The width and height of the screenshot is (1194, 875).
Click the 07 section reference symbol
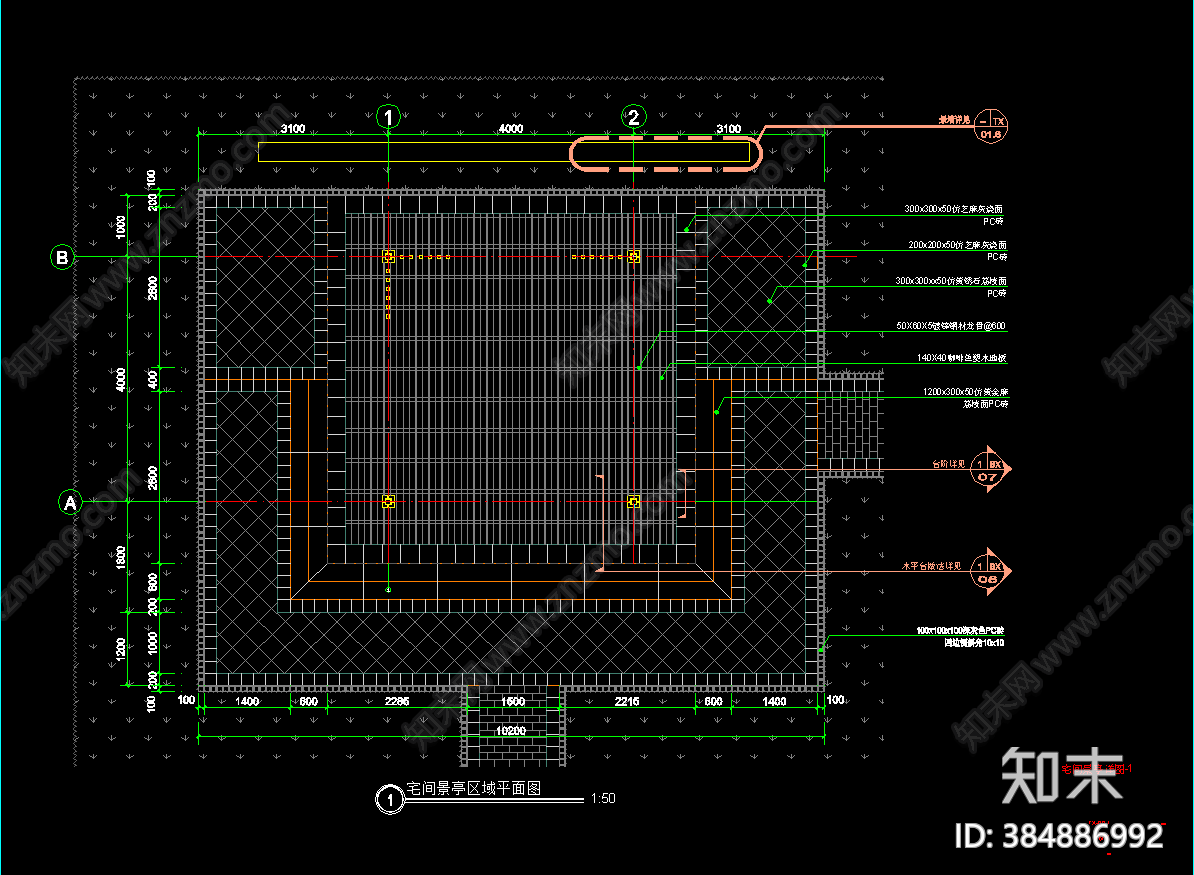tap(990, 470)
